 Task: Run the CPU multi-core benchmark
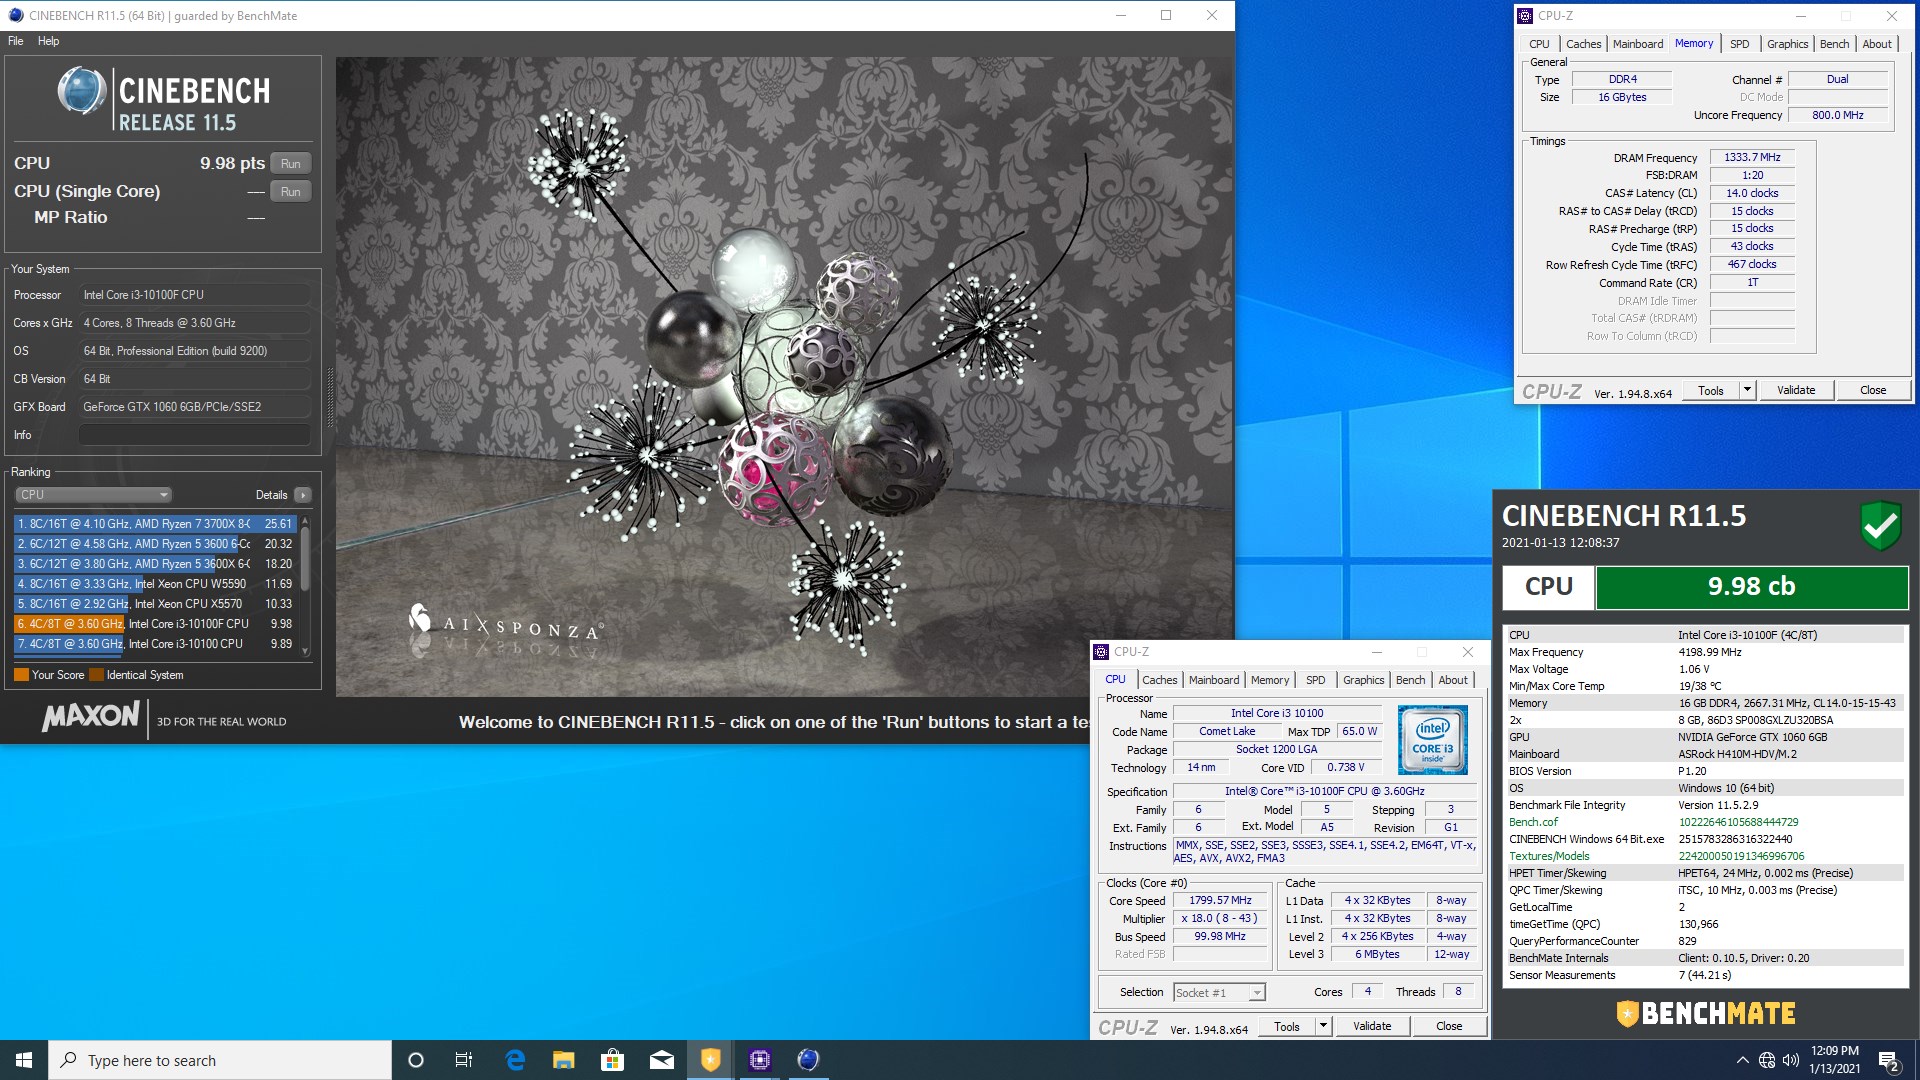[290, 163]
